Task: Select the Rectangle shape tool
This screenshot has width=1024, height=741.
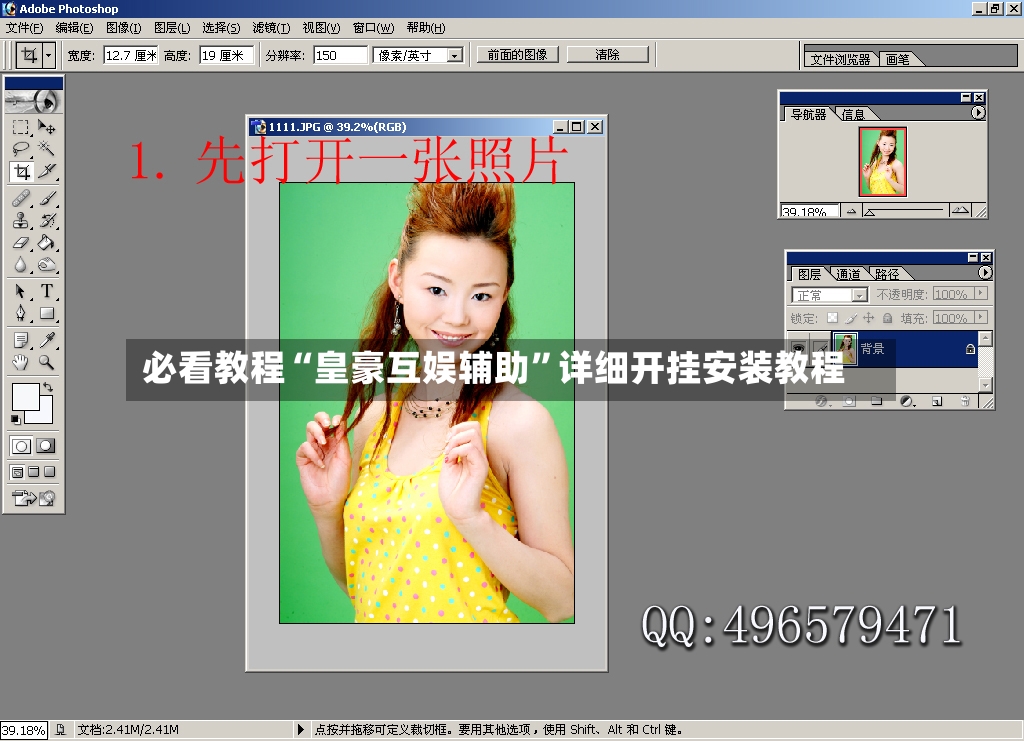Action: click(46, 313)
